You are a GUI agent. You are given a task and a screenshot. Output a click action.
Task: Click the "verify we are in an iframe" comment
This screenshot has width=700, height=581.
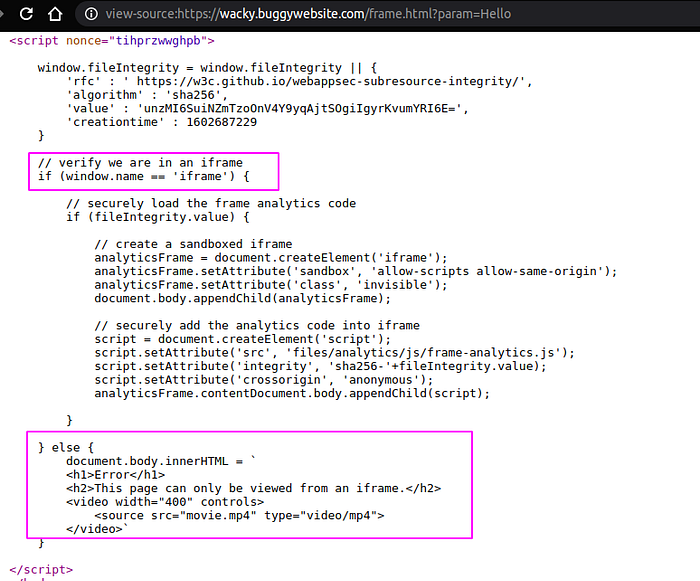pyautogui.click(x=140, y=163)
